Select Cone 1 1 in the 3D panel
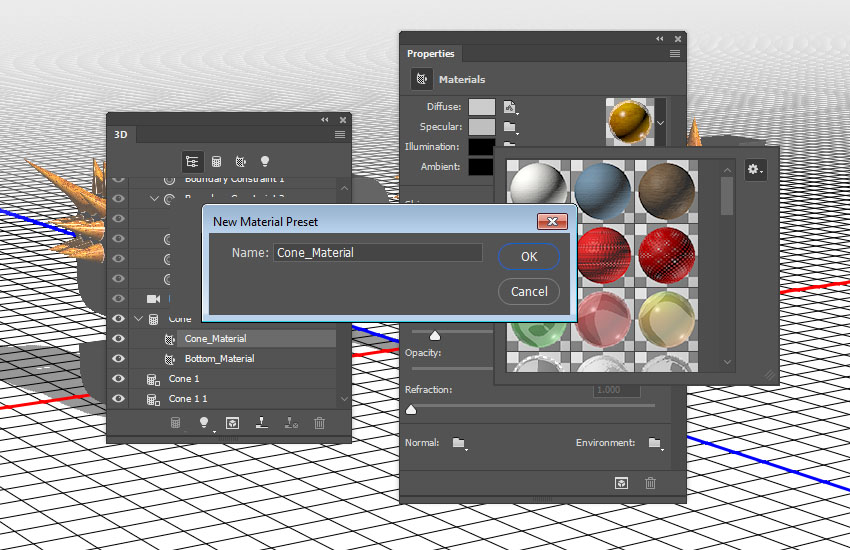 tap(188, 399)
